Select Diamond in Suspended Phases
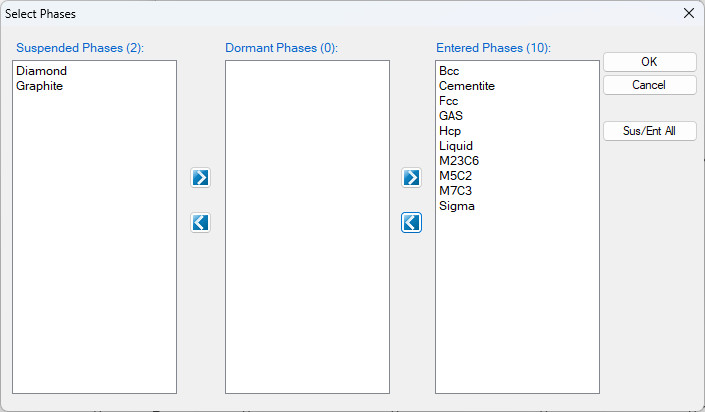 tap(41, 71)
